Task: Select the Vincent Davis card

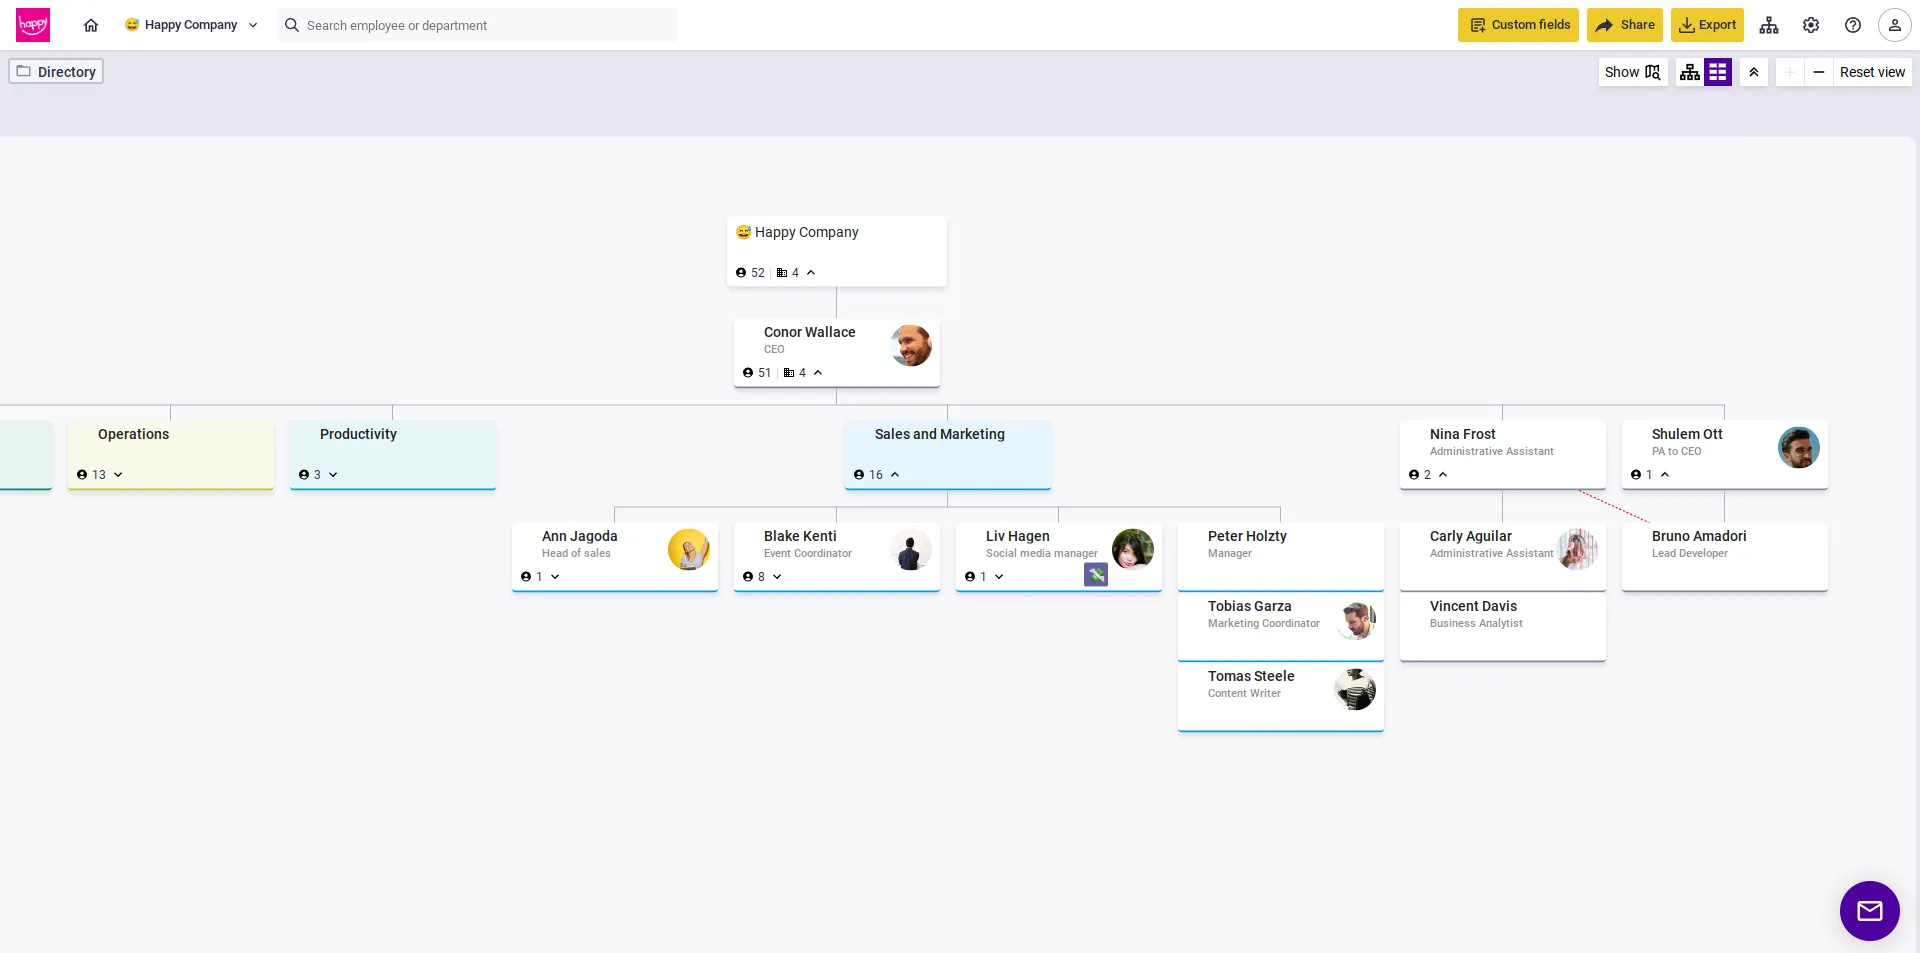Action: [x=1503, y=626]
